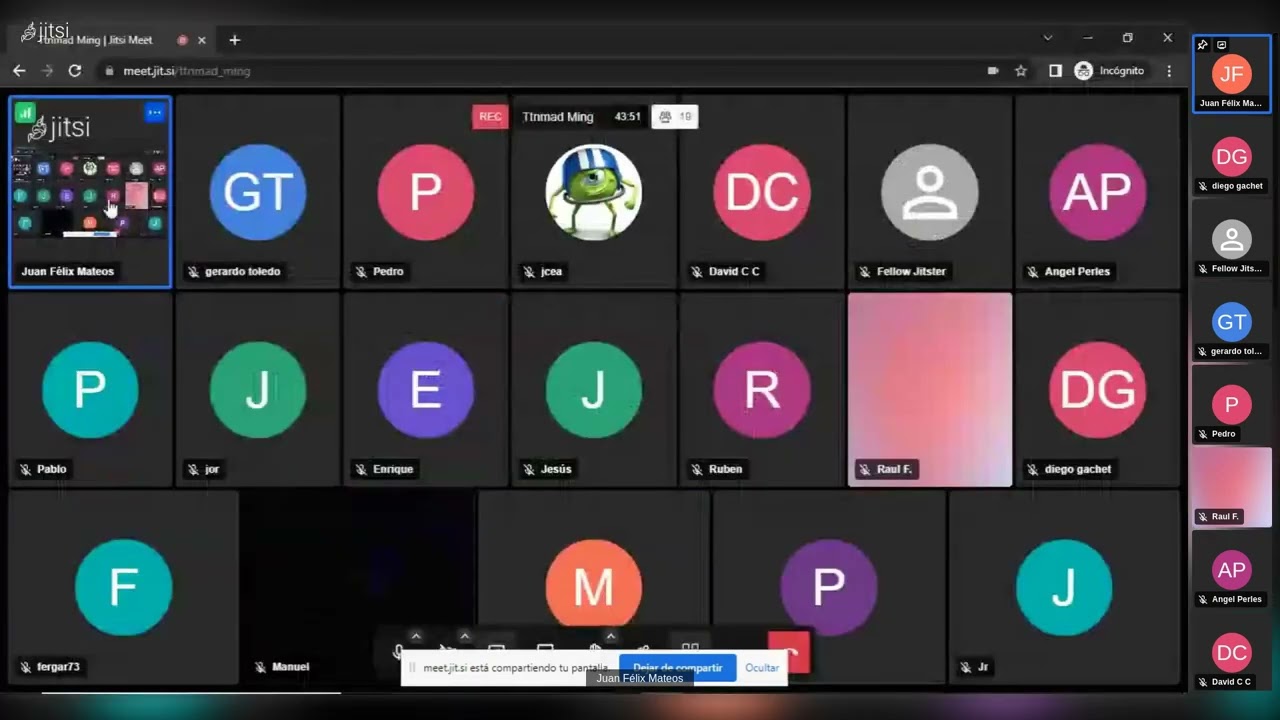Click the muted mic icon beside Manuel
Screen dimensions: 1280x720
[x=260, y=667]
